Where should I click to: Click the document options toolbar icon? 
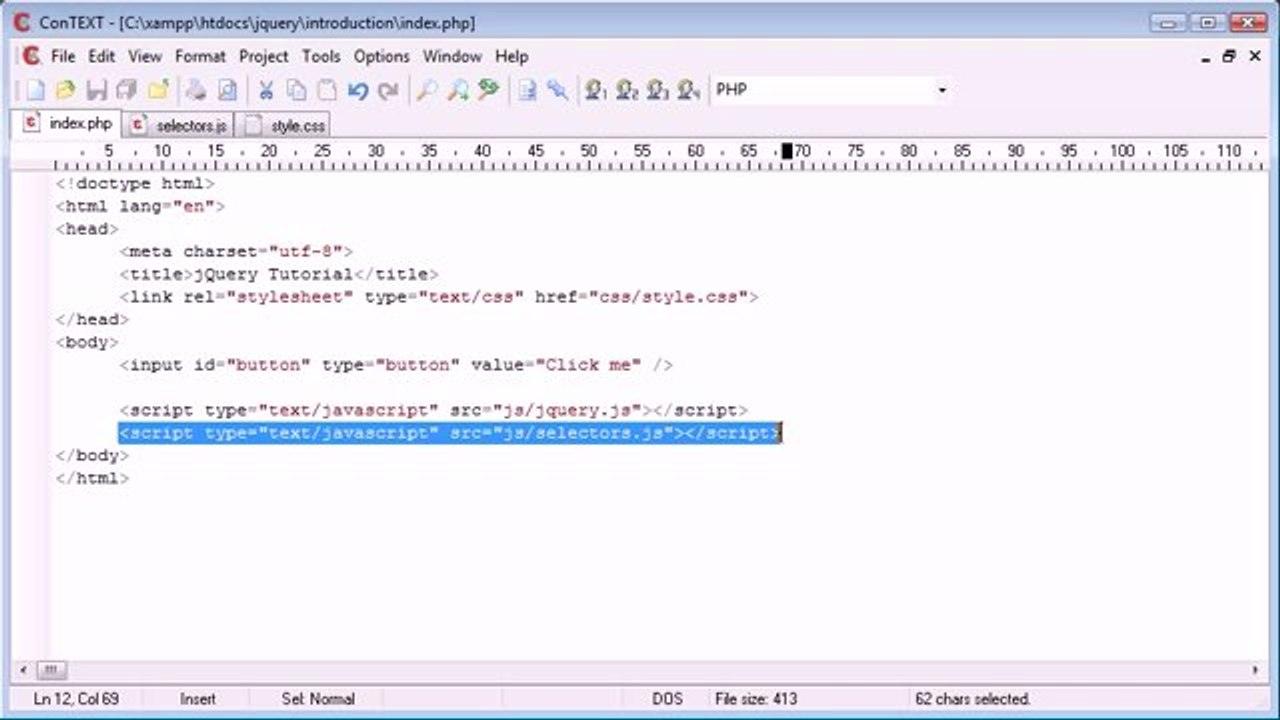[x=527, y=90]
